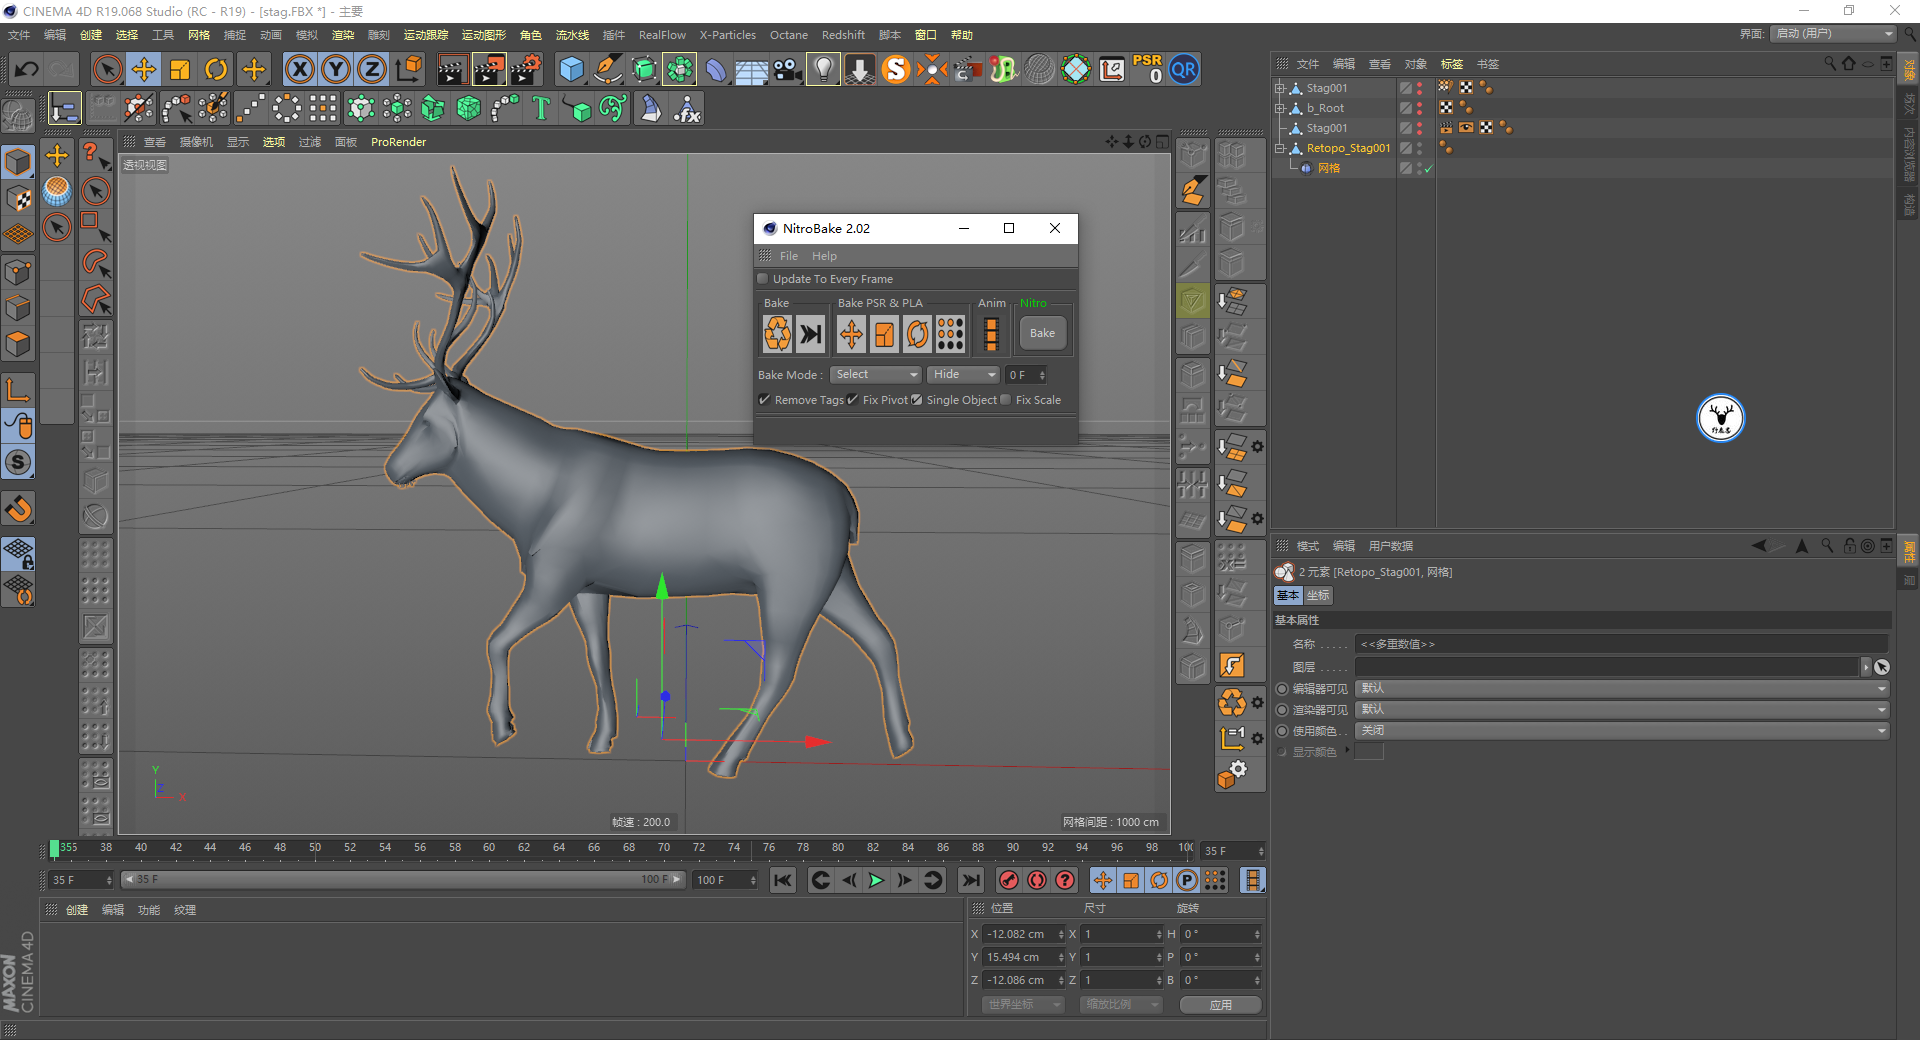
Task: Go to end of animation
Action: coord(970,880)
